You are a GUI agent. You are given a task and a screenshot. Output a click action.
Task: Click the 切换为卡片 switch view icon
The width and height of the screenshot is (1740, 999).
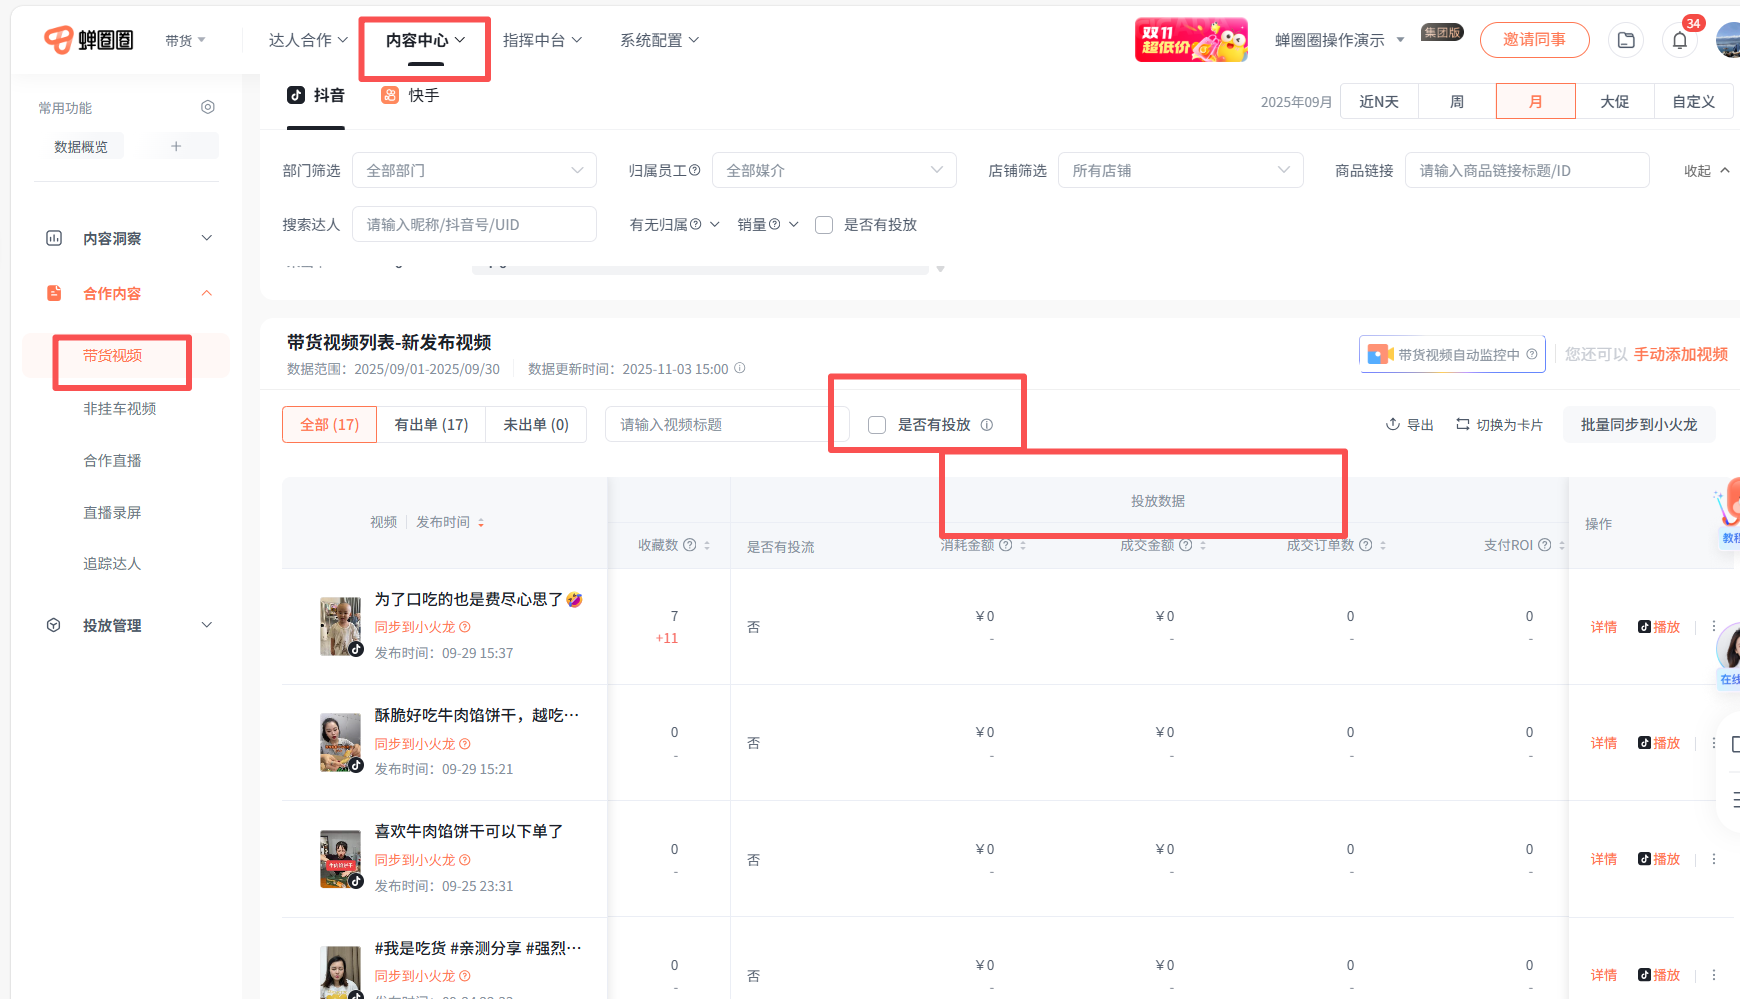click(1462, 424)
